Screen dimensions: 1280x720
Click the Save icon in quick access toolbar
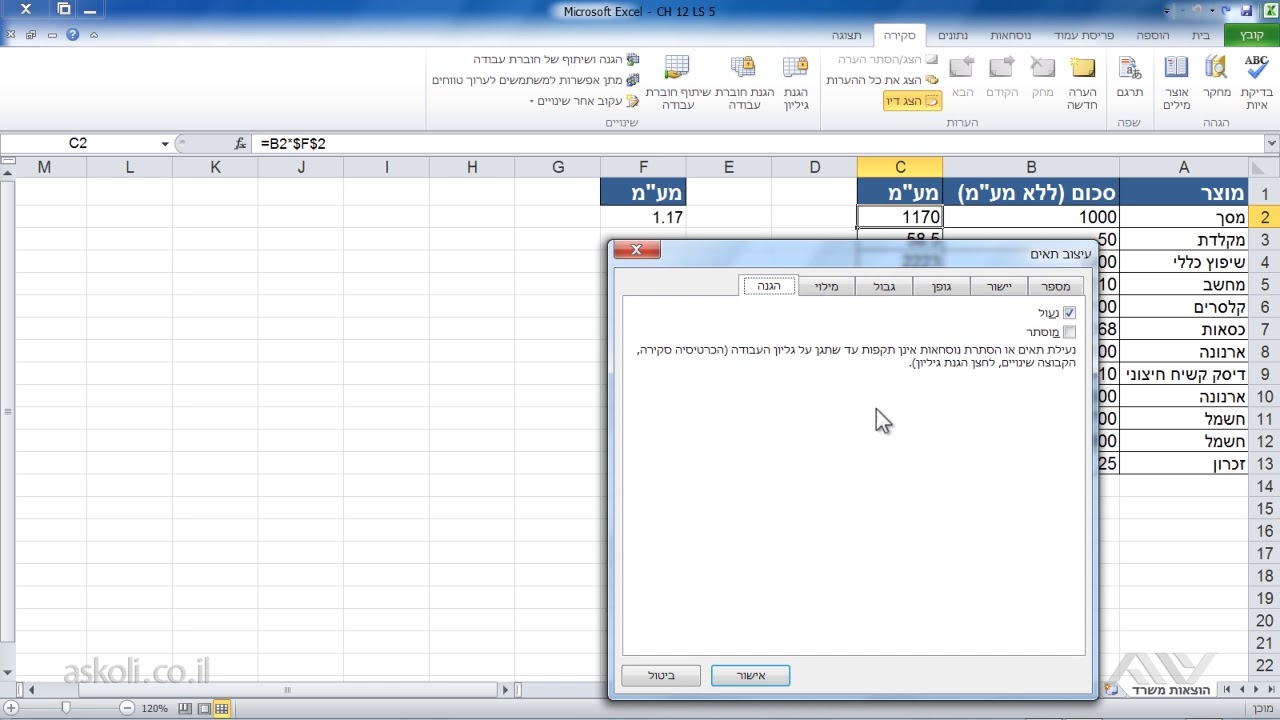coord(1246,11)
